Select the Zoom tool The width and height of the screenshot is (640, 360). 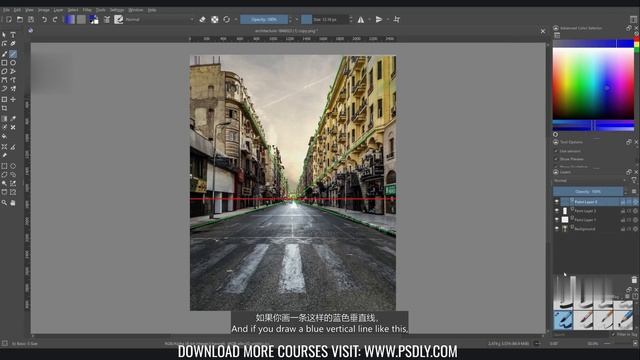point(4,203)
